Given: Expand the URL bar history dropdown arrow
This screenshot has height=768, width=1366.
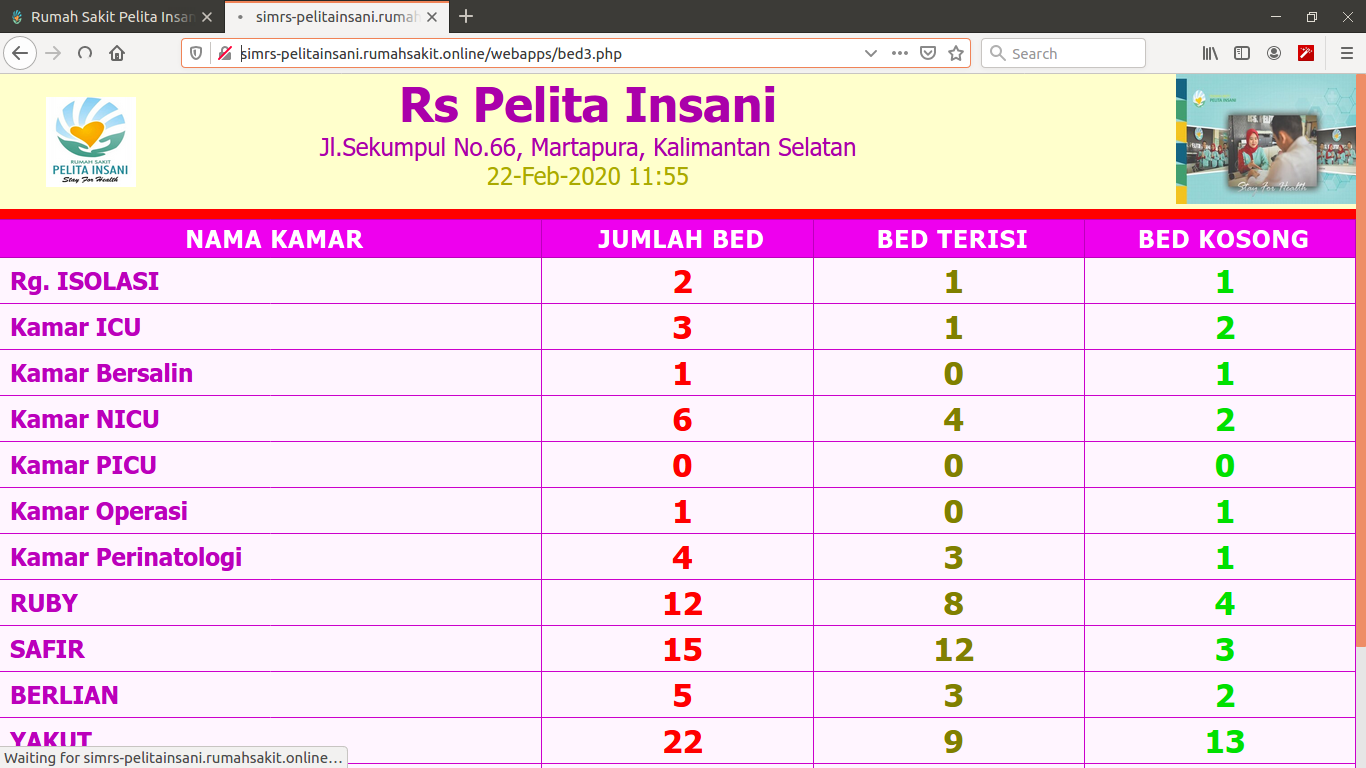Looking at the screenshot, I should click(871, 53).
